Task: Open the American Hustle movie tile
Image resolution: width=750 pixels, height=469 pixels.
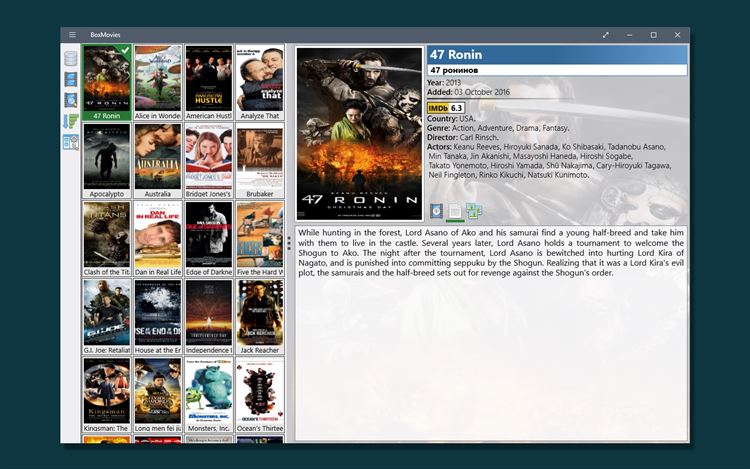Action: pyautogui.click(x=209, y=82)
